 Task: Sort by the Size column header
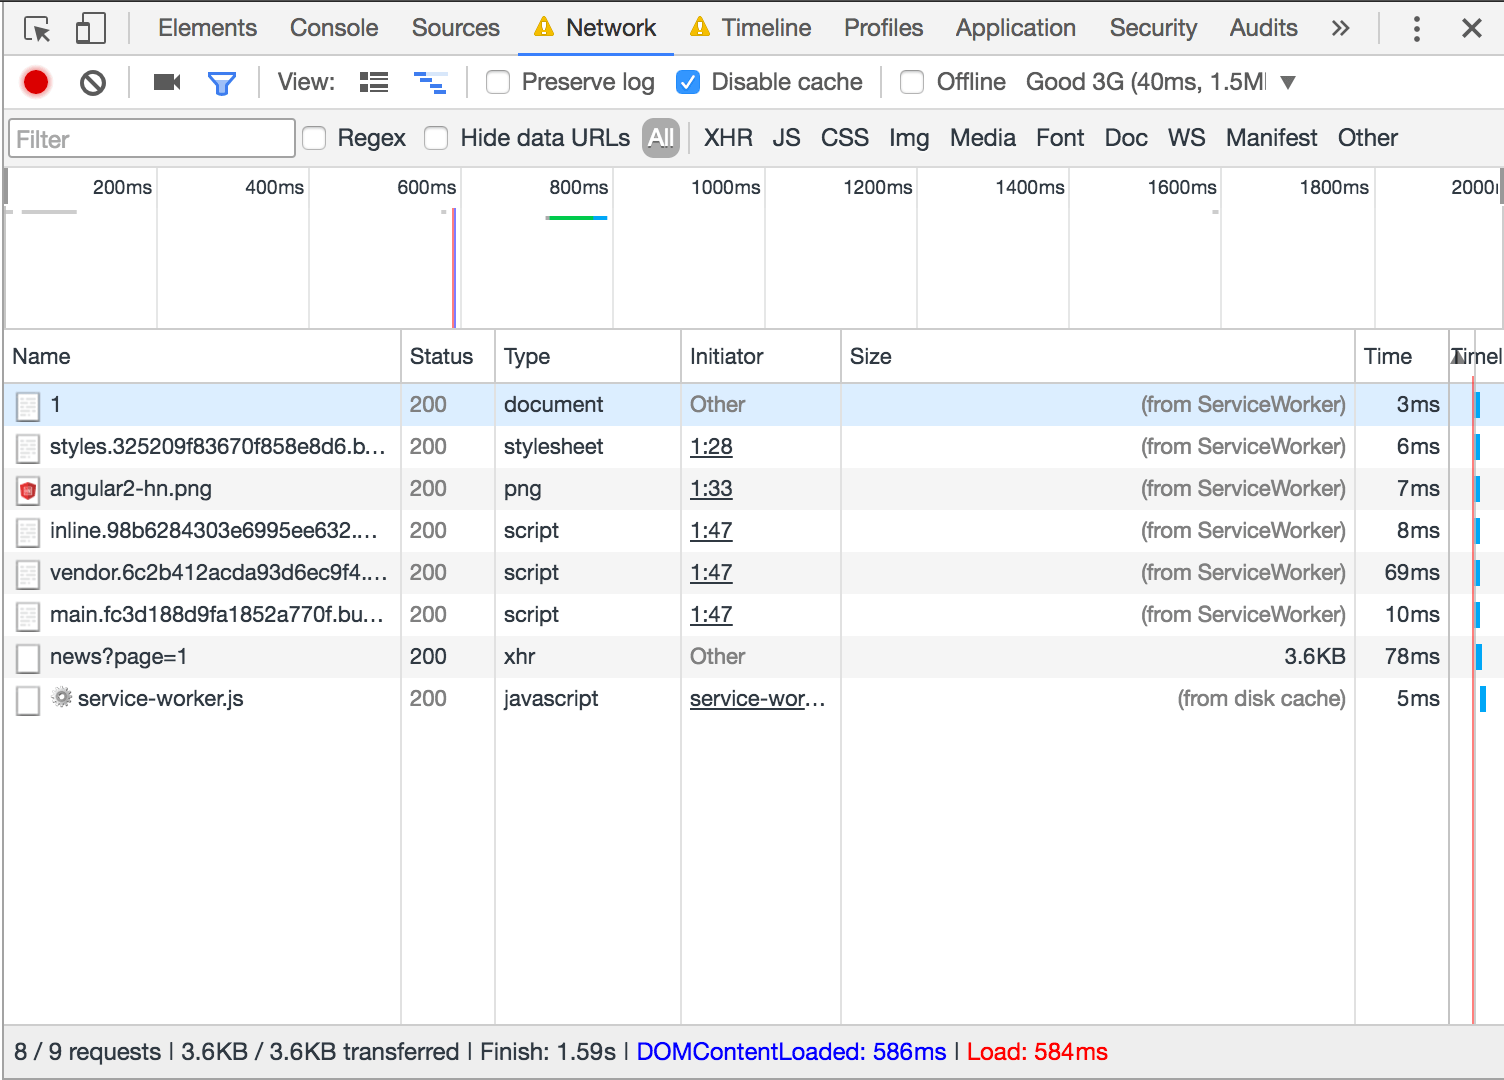(1098, 356)
